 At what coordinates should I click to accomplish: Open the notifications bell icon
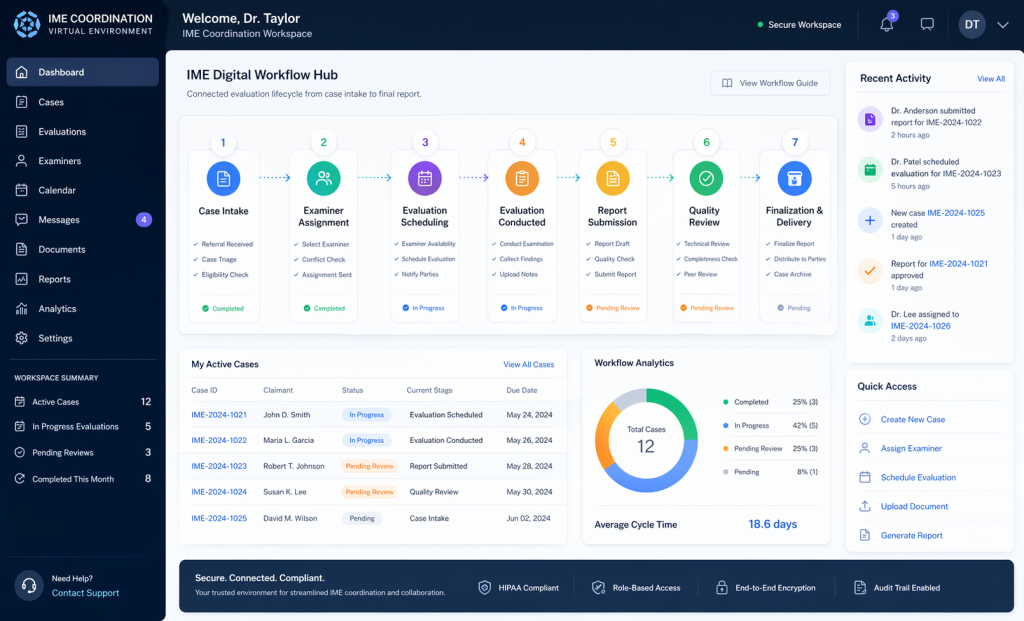point(886,25)
